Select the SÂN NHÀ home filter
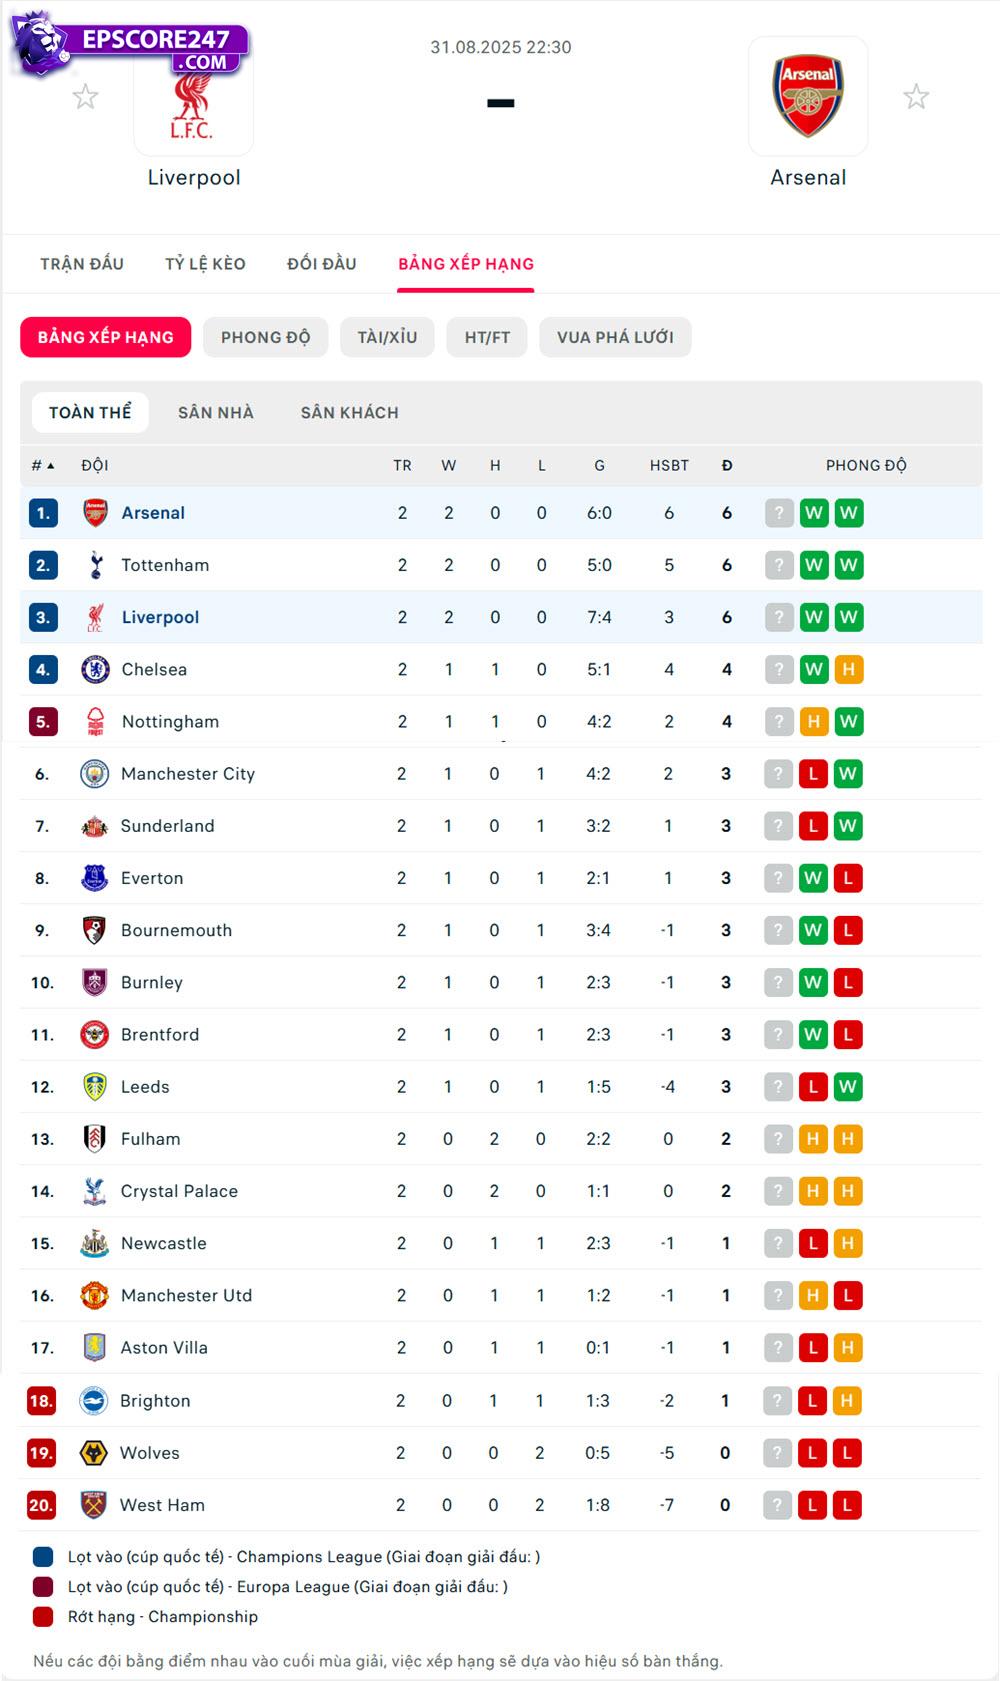Viewport: 1000px width, 1681px height. click(216, 412)
